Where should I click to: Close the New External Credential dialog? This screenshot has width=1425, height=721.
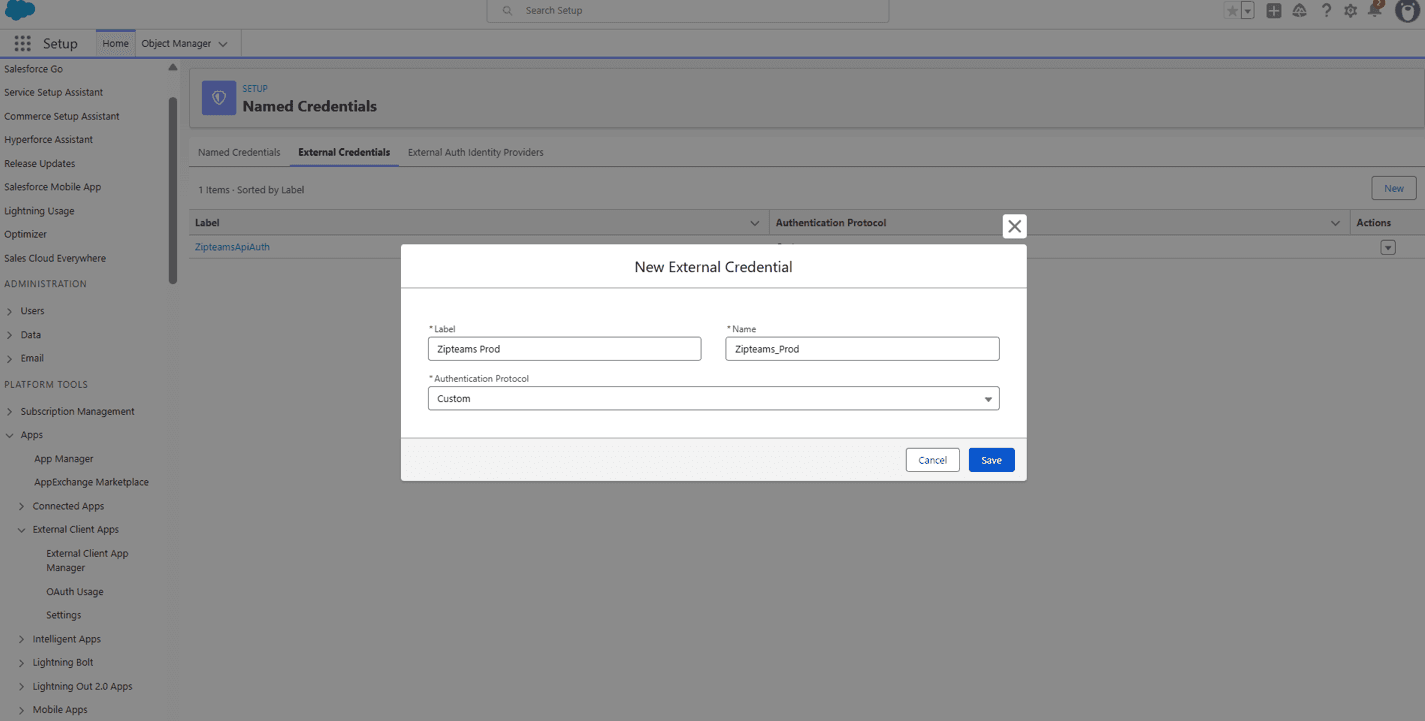pyautogui.click(x=1014, y=226)
